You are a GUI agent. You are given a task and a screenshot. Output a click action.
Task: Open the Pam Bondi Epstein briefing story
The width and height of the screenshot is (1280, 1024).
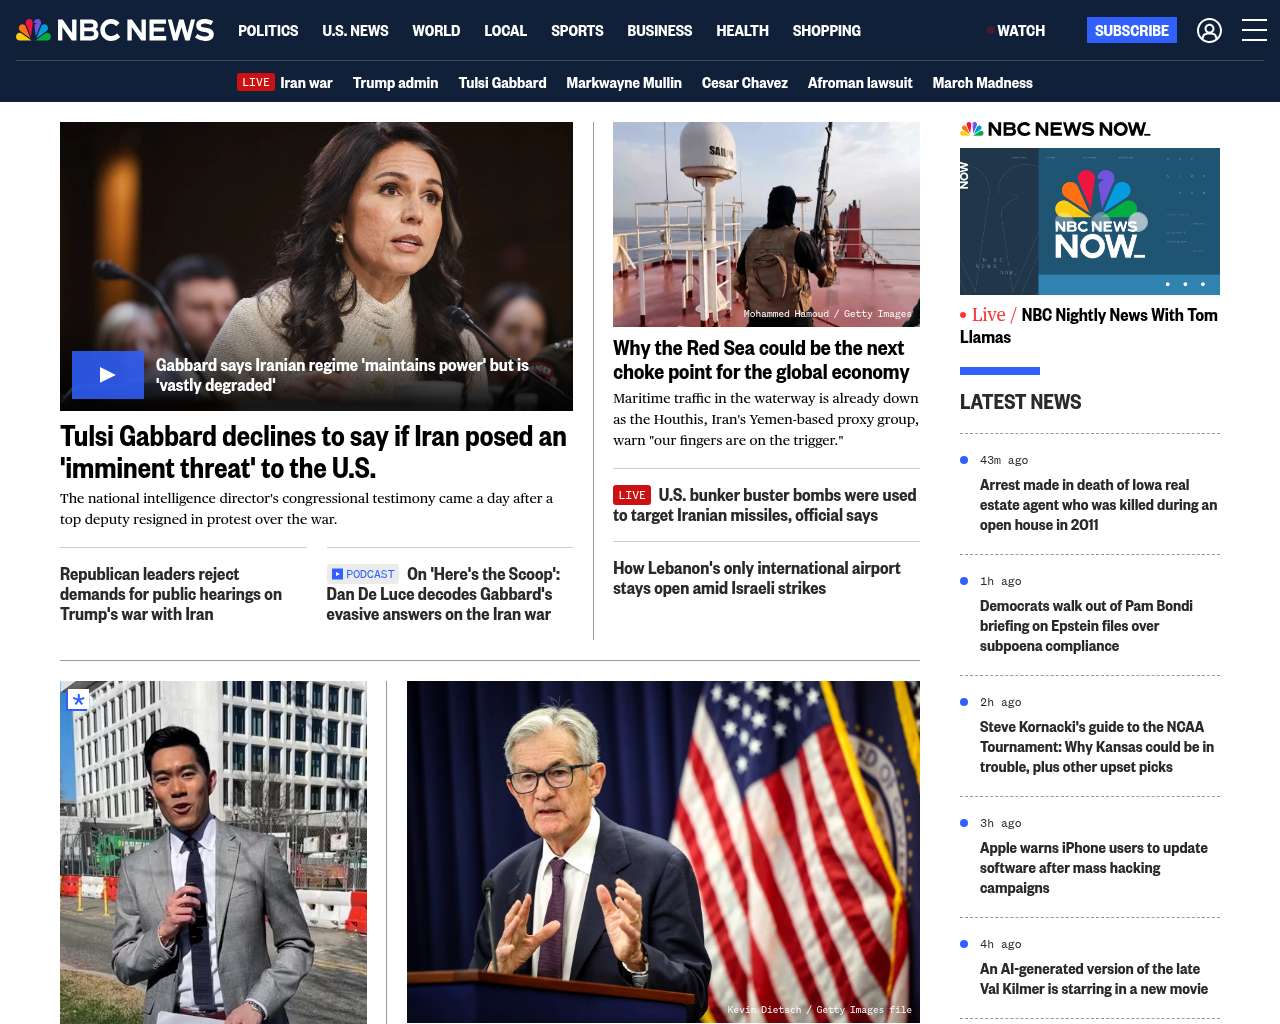click(x=1086, y=626)
